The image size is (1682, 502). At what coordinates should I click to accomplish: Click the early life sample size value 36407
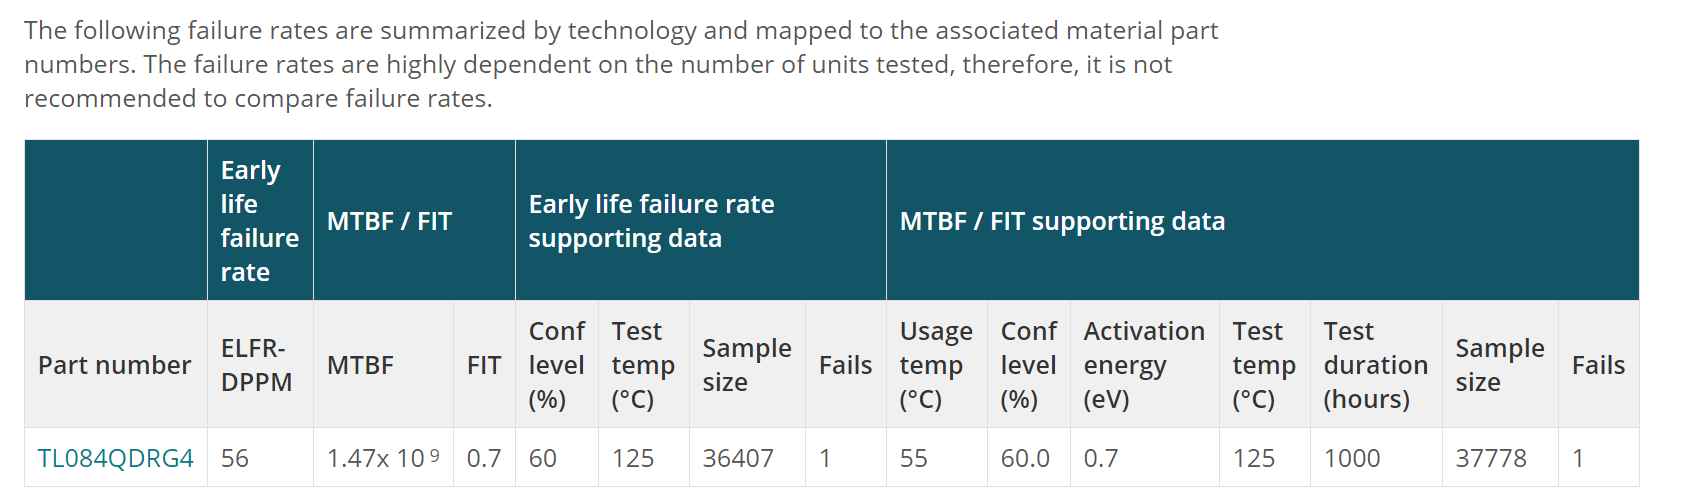pyautogui.click(x=738, y=459)
